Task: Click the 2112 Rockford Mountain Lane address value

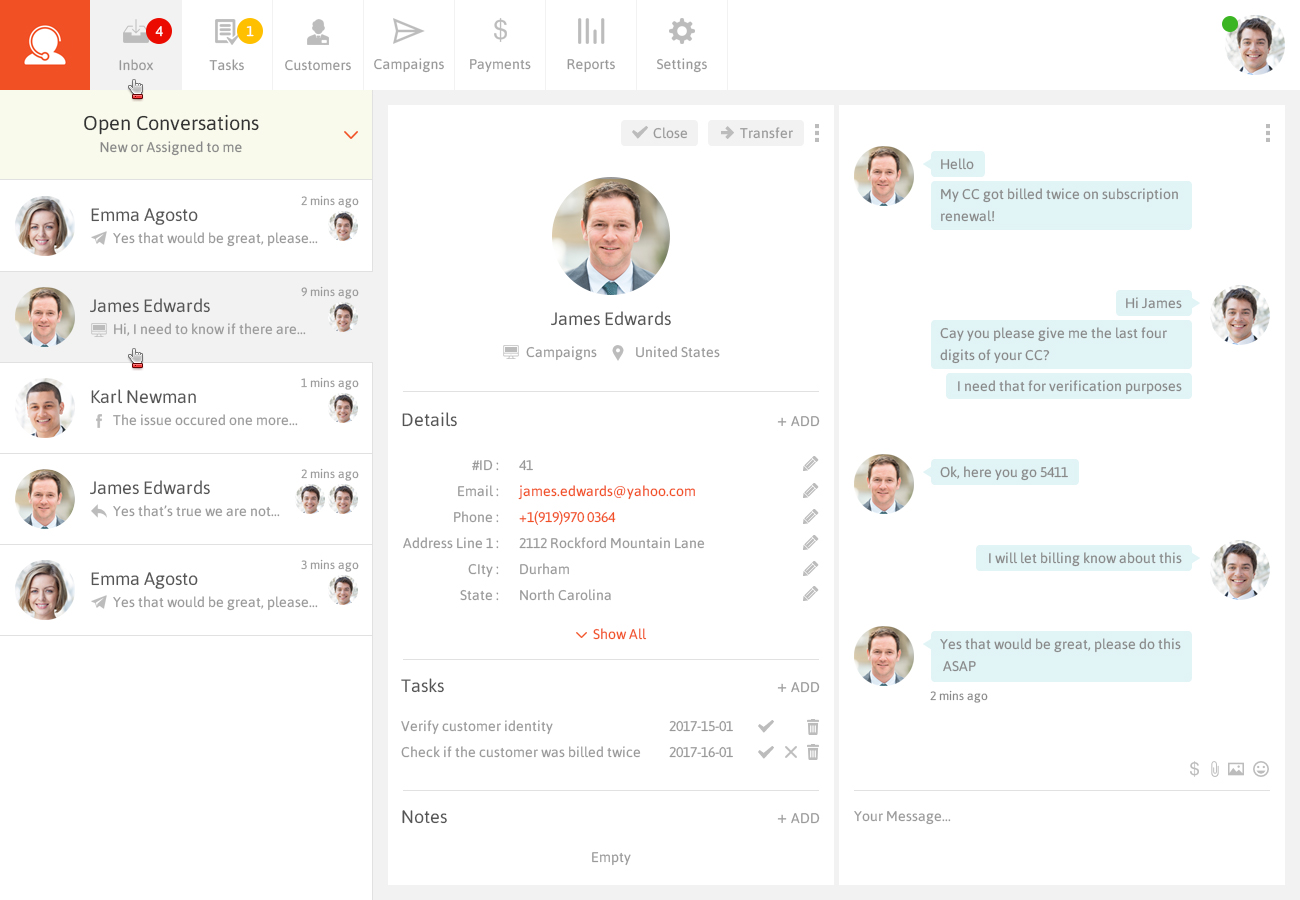Action: pos(612,543)
